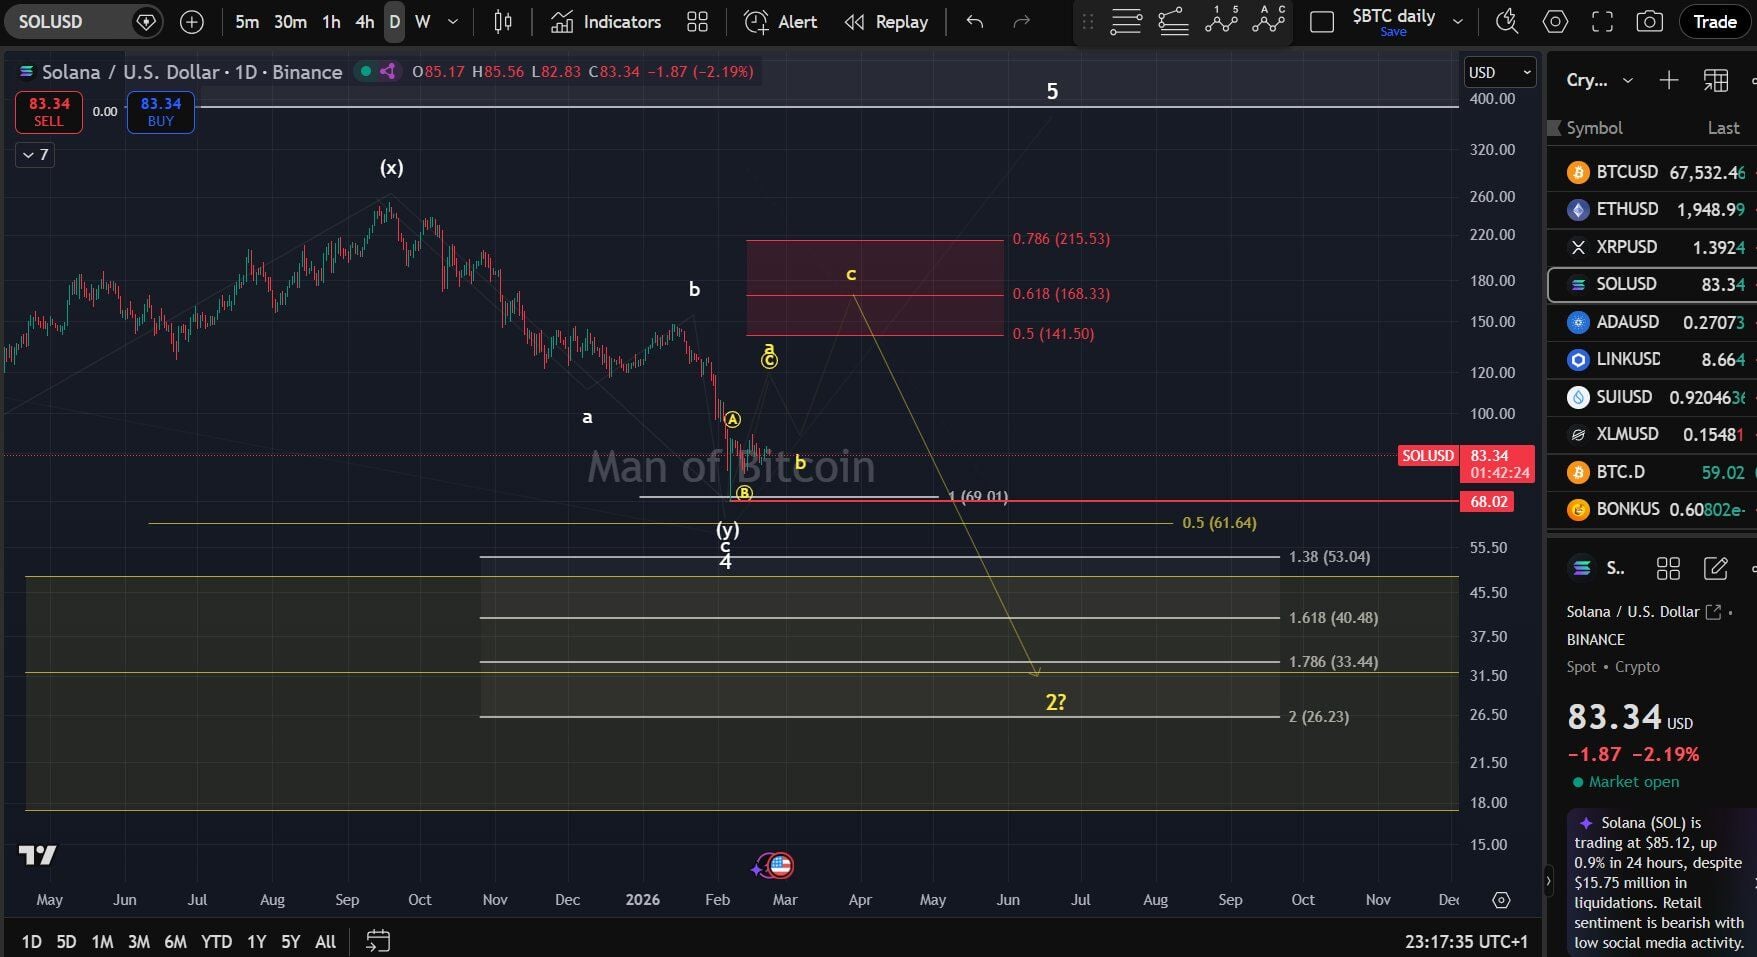This screenshot has width=1757, height=957.
Task: Select the Elliott correction wave ABC tool icon
Action: coord(1269,21)
